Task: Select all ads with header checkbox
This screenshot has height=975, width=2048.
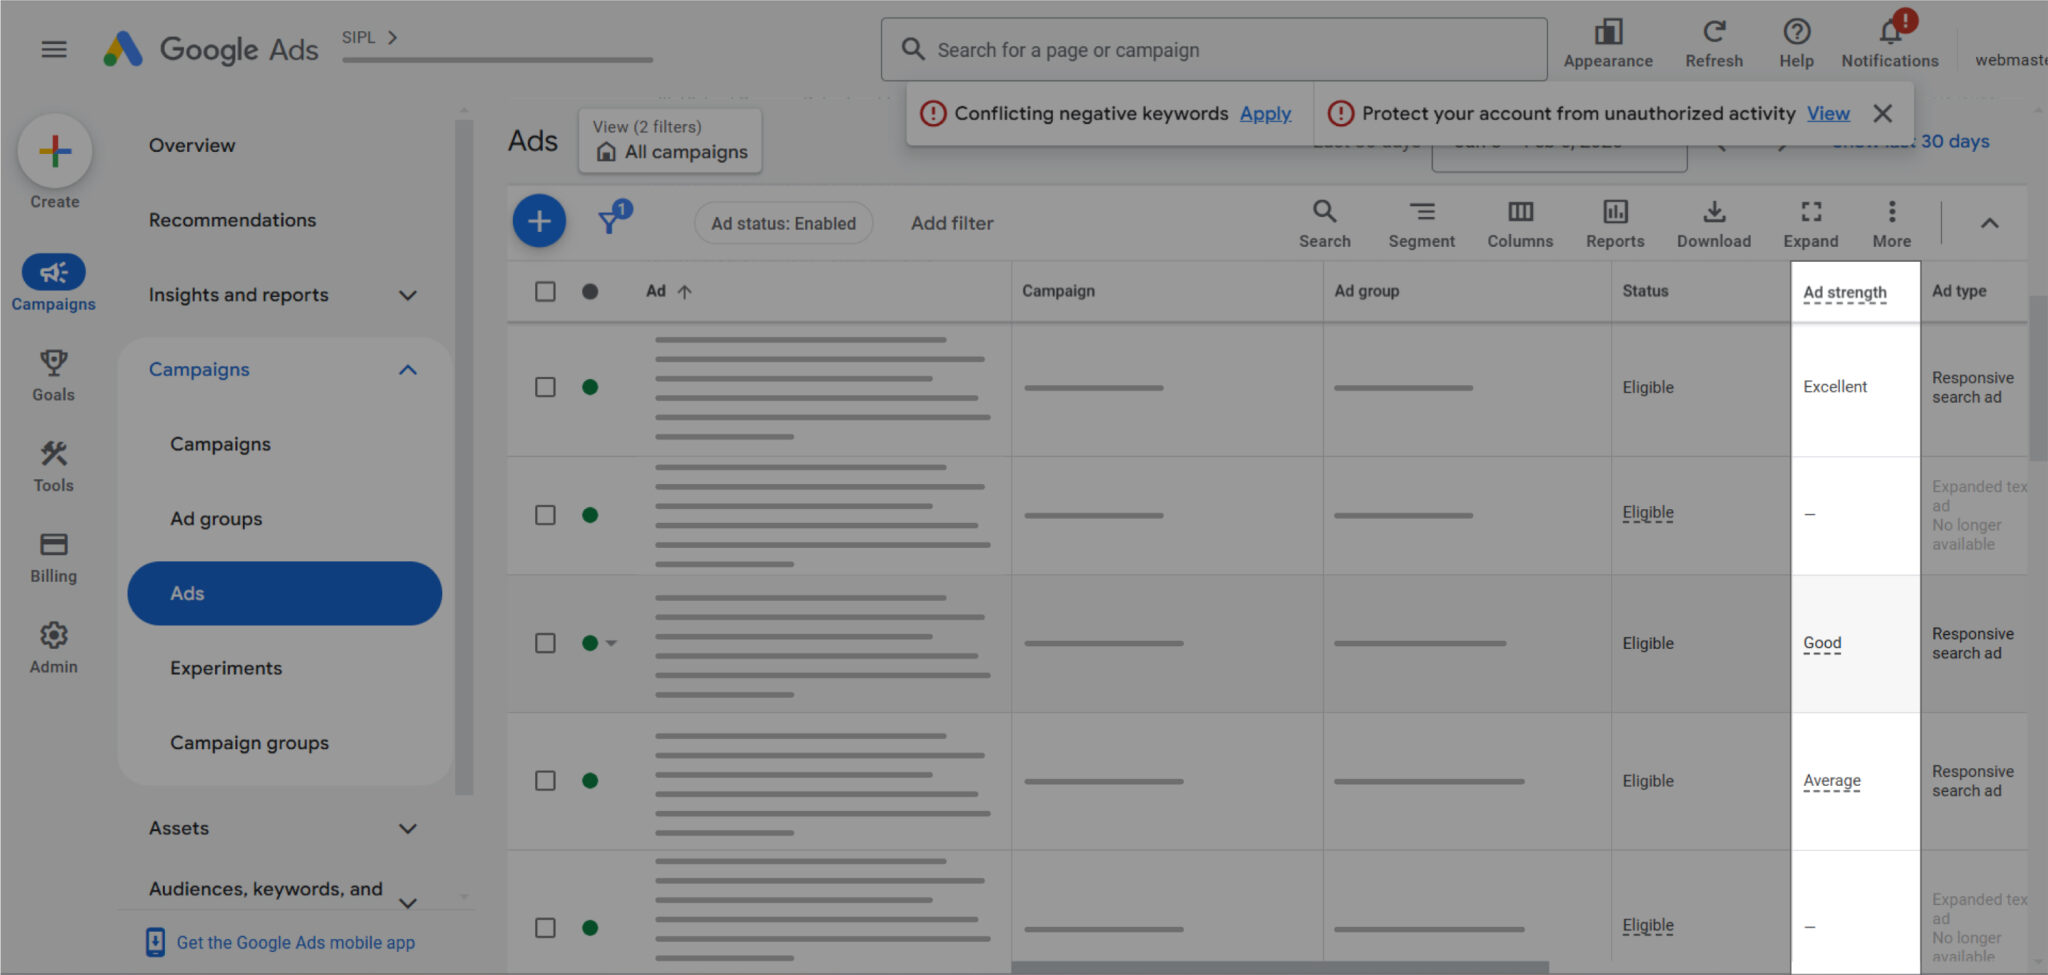Action: point(545,291)
